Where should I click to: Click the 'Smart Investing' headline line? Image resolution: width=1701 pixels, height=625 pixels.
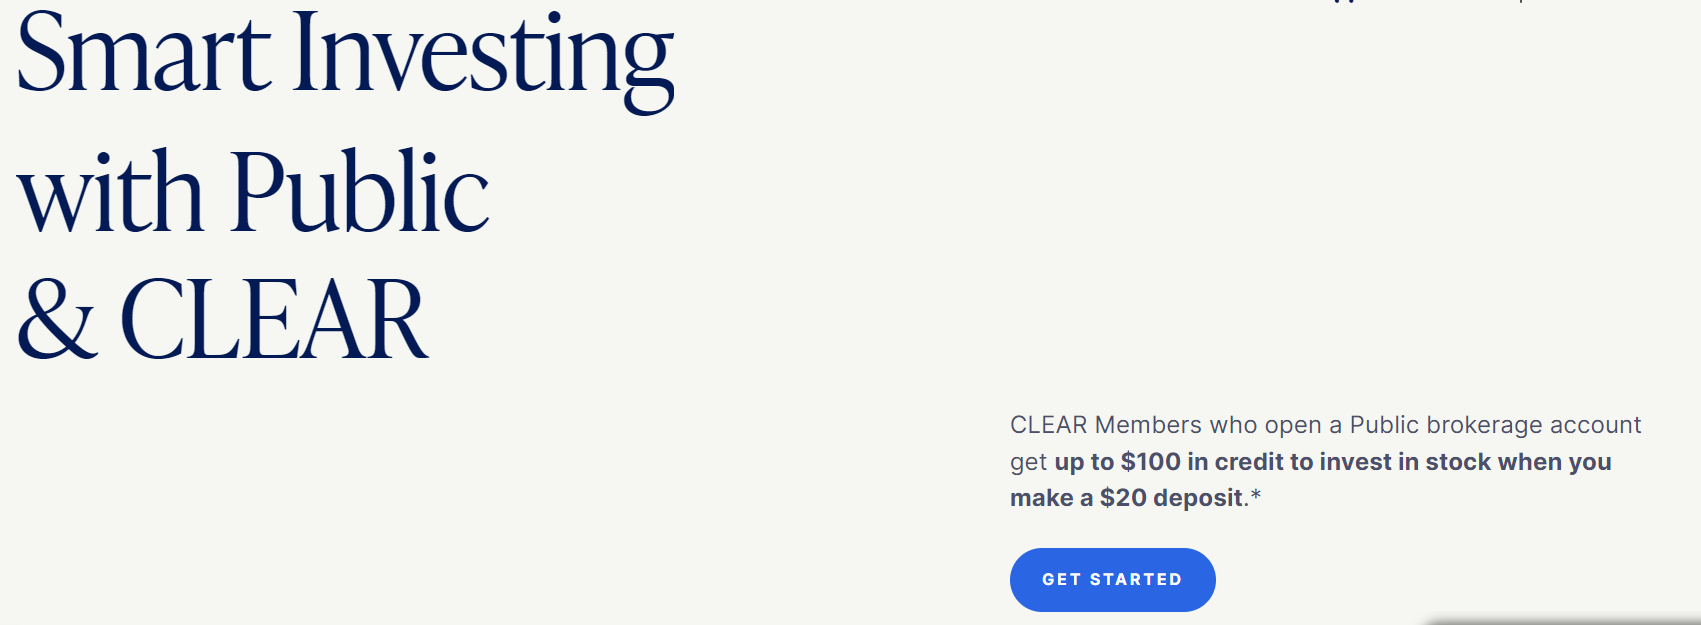pyautogui.click(x=345, y=57)
